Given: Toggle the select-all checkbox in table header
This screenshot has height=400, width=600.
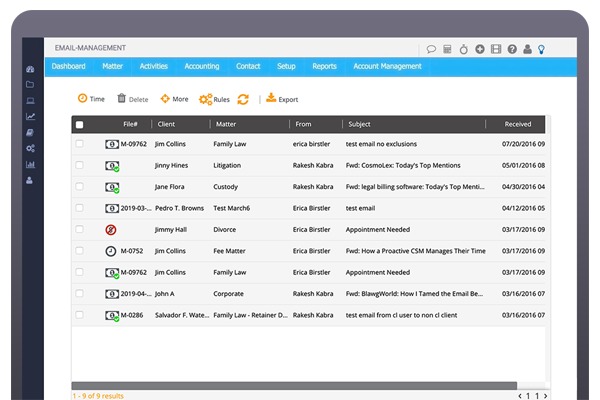Looking at the screenshot, I should (80, 125).
